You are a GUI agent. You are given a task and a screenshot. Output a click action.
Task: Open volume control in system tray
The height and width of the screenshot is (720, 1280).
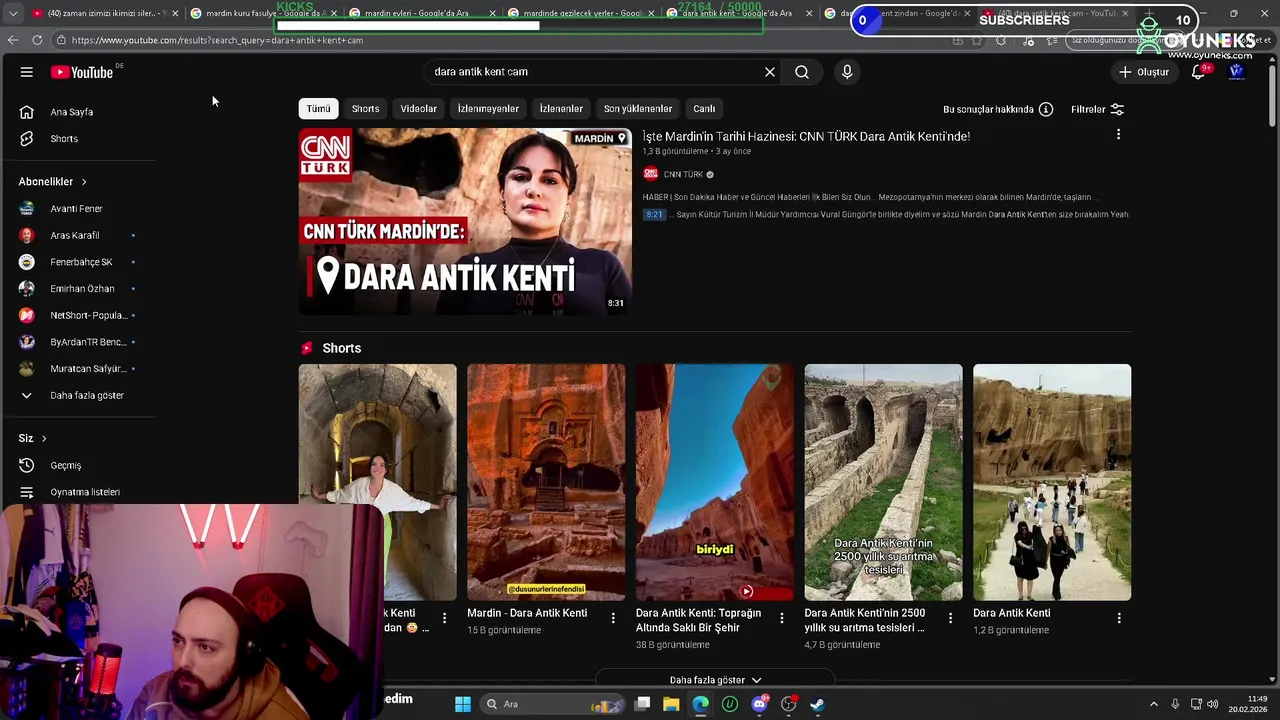pyautogui.click(x=1212, y=704)
